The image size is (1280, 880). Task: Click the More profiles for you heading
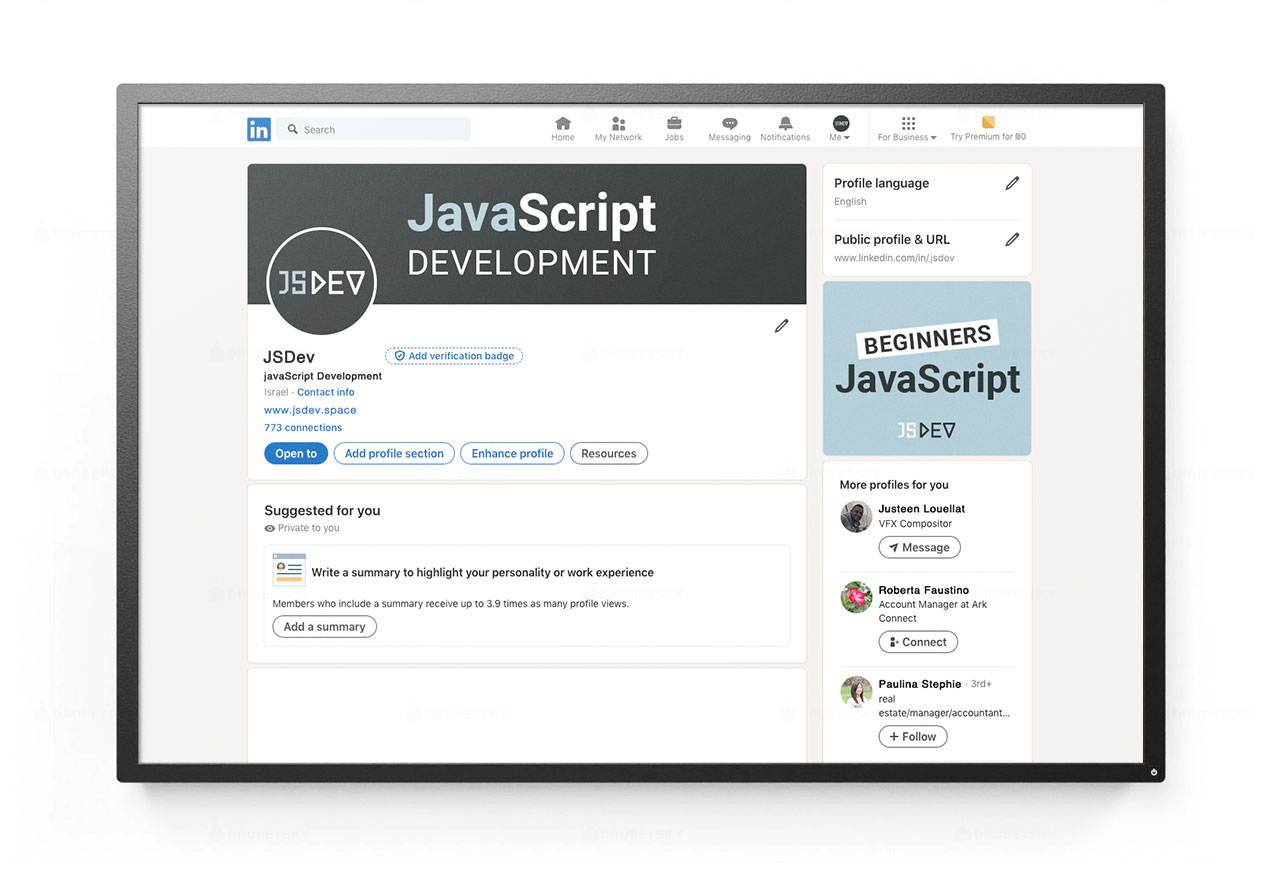tap(894, 485)
